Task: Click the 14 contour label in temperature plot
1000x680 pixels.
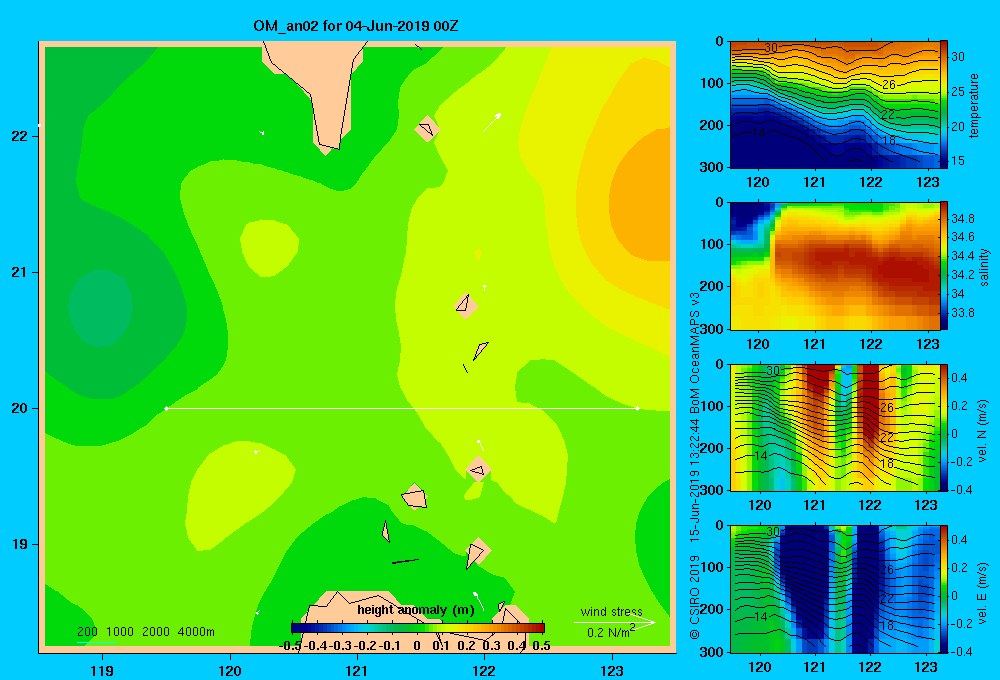Action: 758,133
